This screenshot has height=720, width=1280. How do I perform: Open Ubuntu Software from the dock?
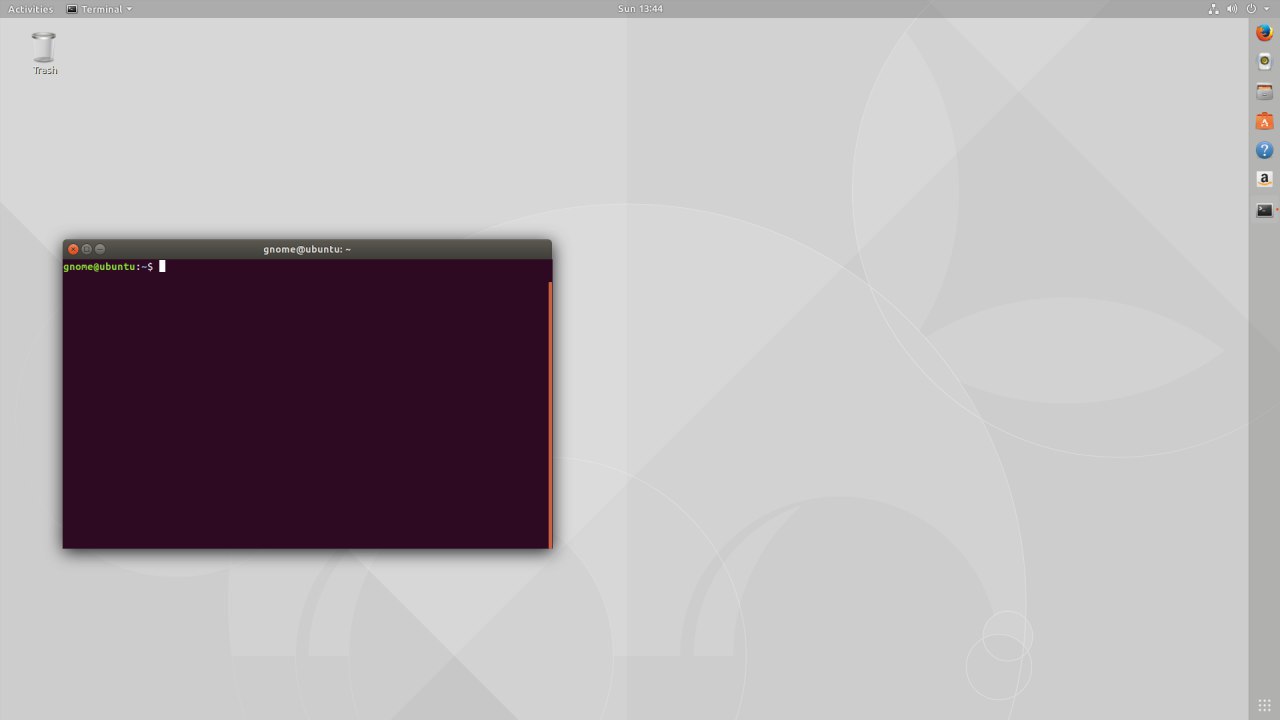(1264, 122)
